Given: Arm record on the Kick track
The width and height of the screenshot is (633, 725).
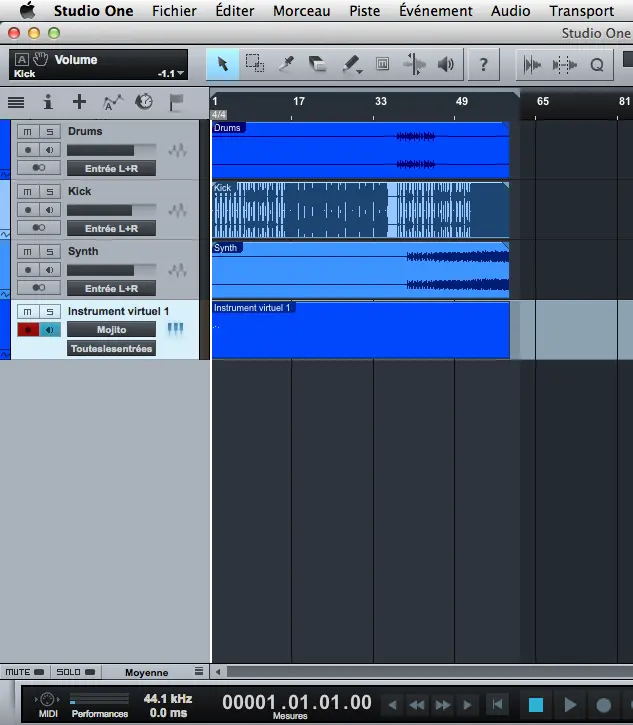Looking at the screenshot, I should (x=28, y=210).
